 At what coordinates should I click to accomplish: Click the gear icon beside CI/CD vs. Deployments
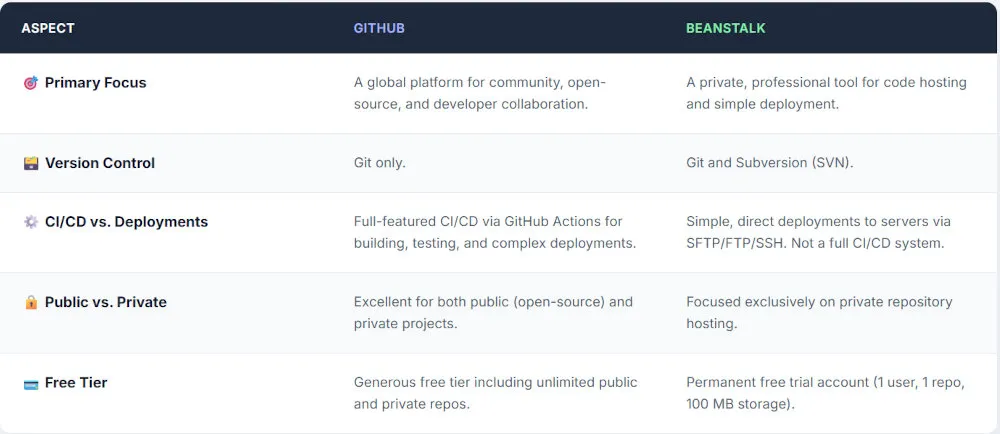pyautogui.click(x=31, y=222)
